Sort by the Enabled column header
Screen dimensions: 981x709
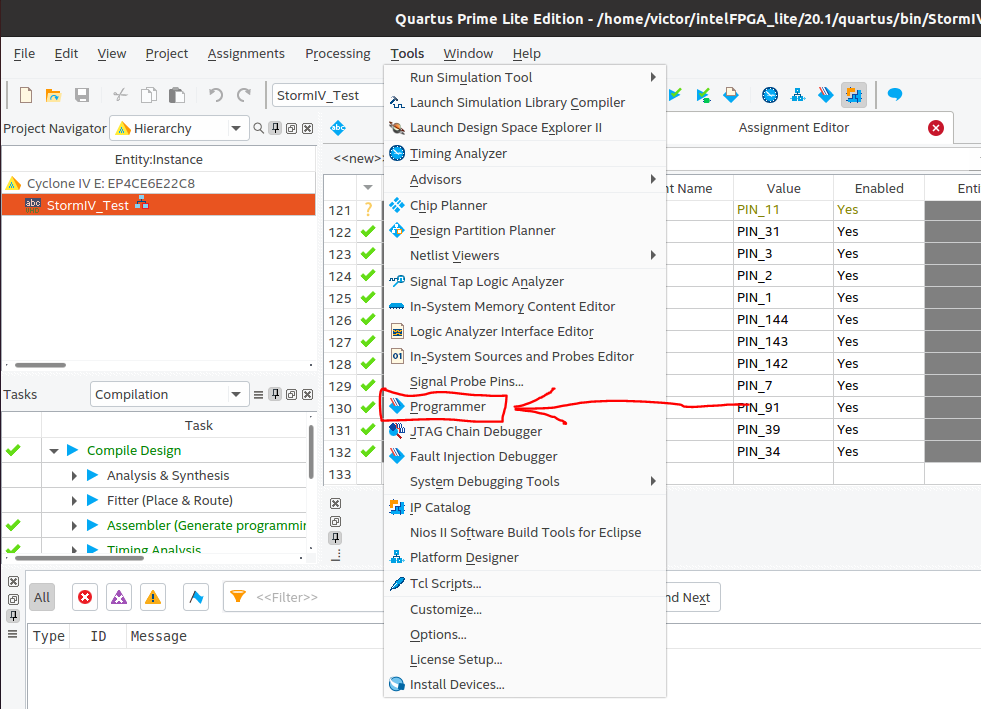tap(878, 188)
